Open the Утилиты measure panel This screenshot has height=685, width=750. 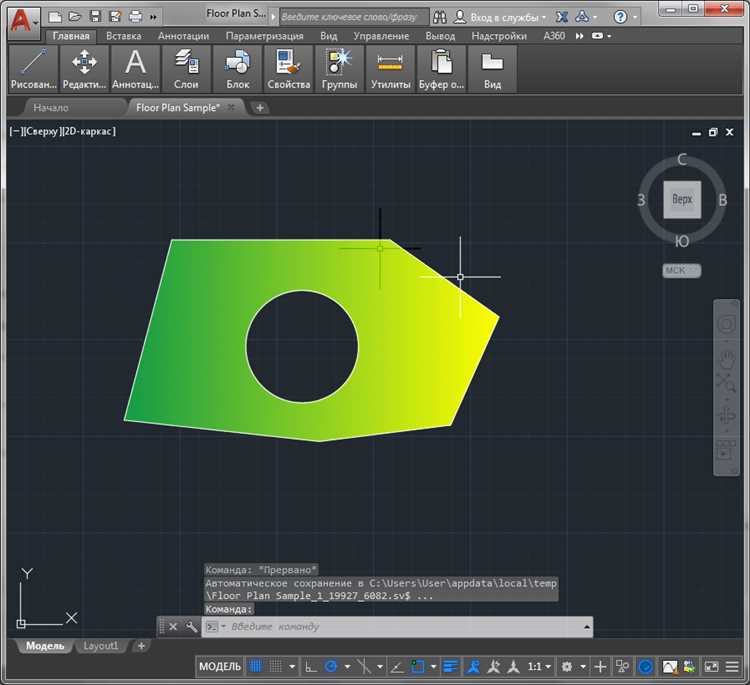tap(391, 69)
